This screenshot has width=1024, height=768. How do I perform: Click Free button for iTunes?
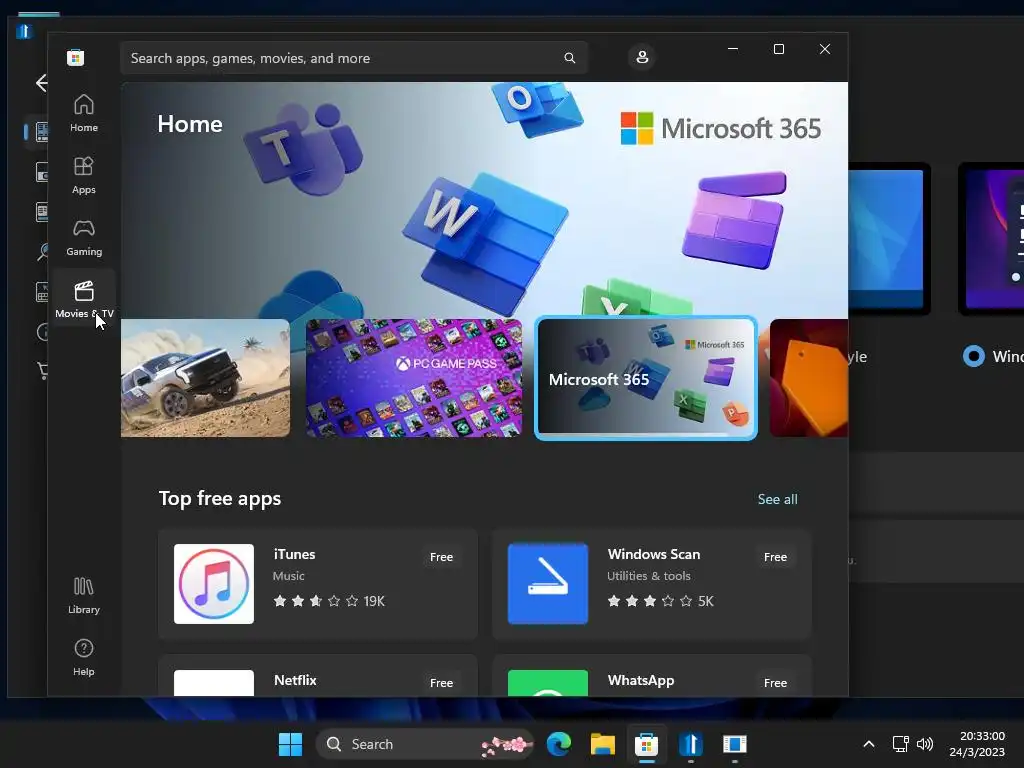(x=441, y=557)
